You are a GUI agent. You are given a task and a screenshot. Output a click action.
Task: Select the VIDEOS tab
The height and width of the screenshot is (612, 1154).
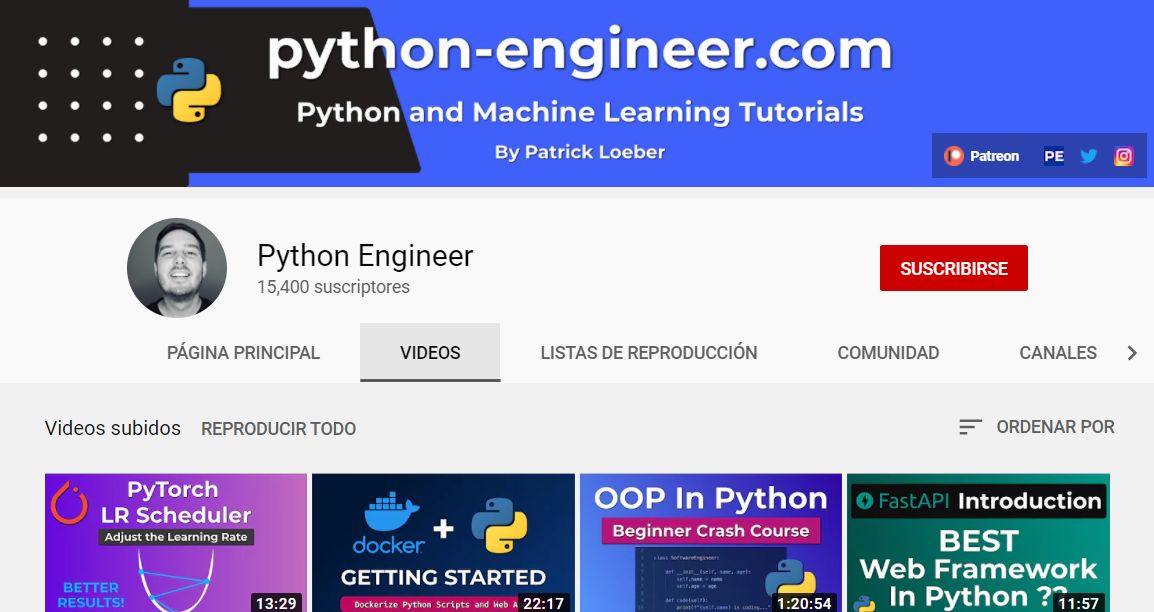click(x=430, y=353)
